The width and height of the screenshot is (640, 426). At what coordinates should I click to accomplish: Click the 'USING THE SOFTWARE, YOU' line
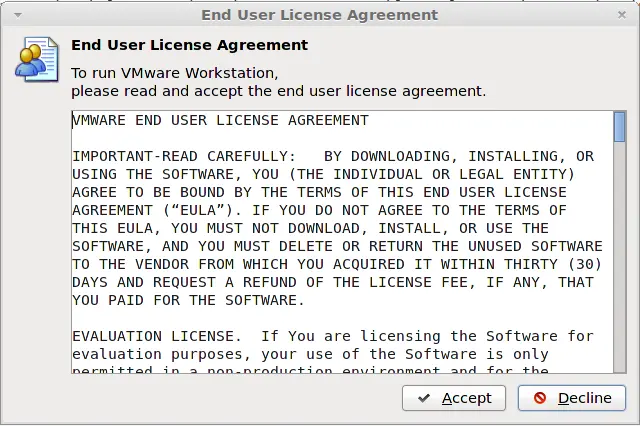(x=324, y=174)
